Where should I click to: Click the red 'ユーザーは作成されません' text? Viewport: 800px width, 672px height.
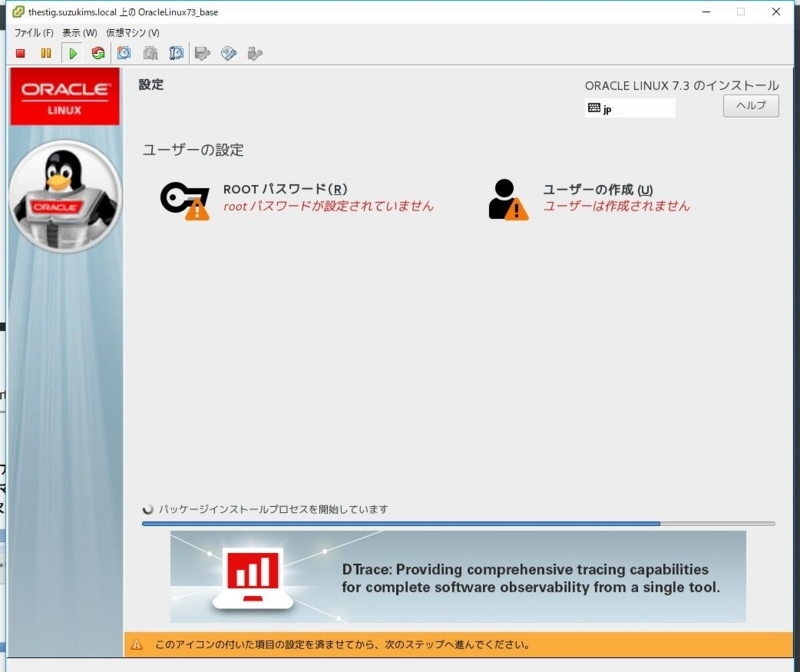coord(616,206)
